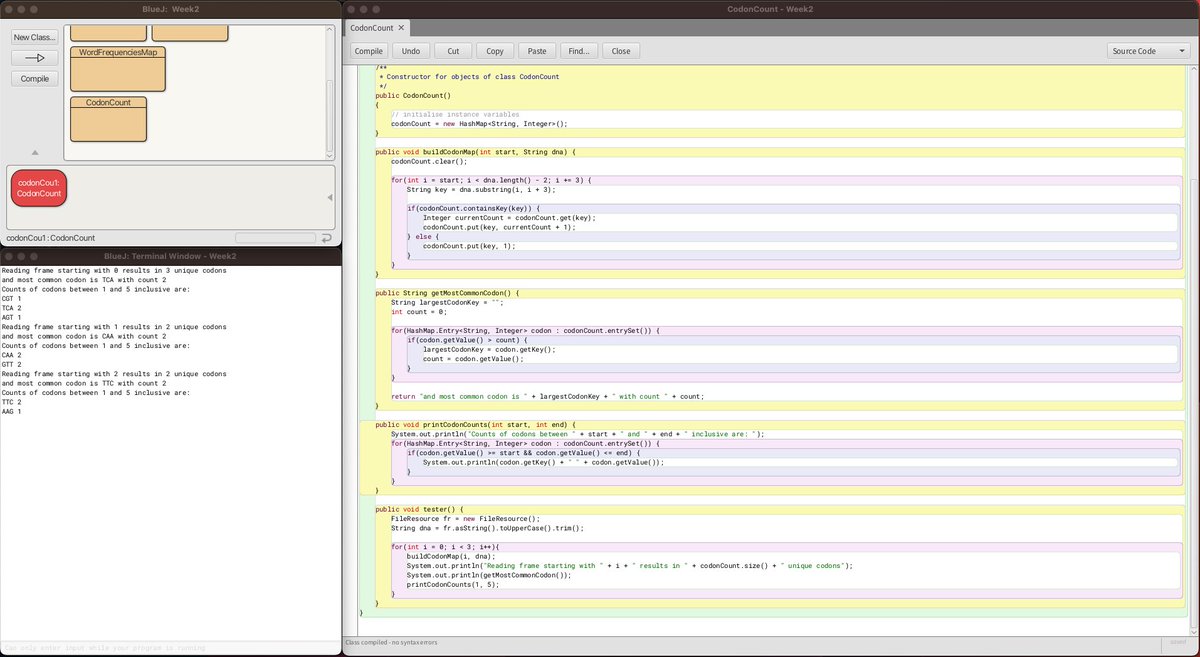
Task: Click the 'saved' indicator in editor corner
Action: tap(1177, 642)
